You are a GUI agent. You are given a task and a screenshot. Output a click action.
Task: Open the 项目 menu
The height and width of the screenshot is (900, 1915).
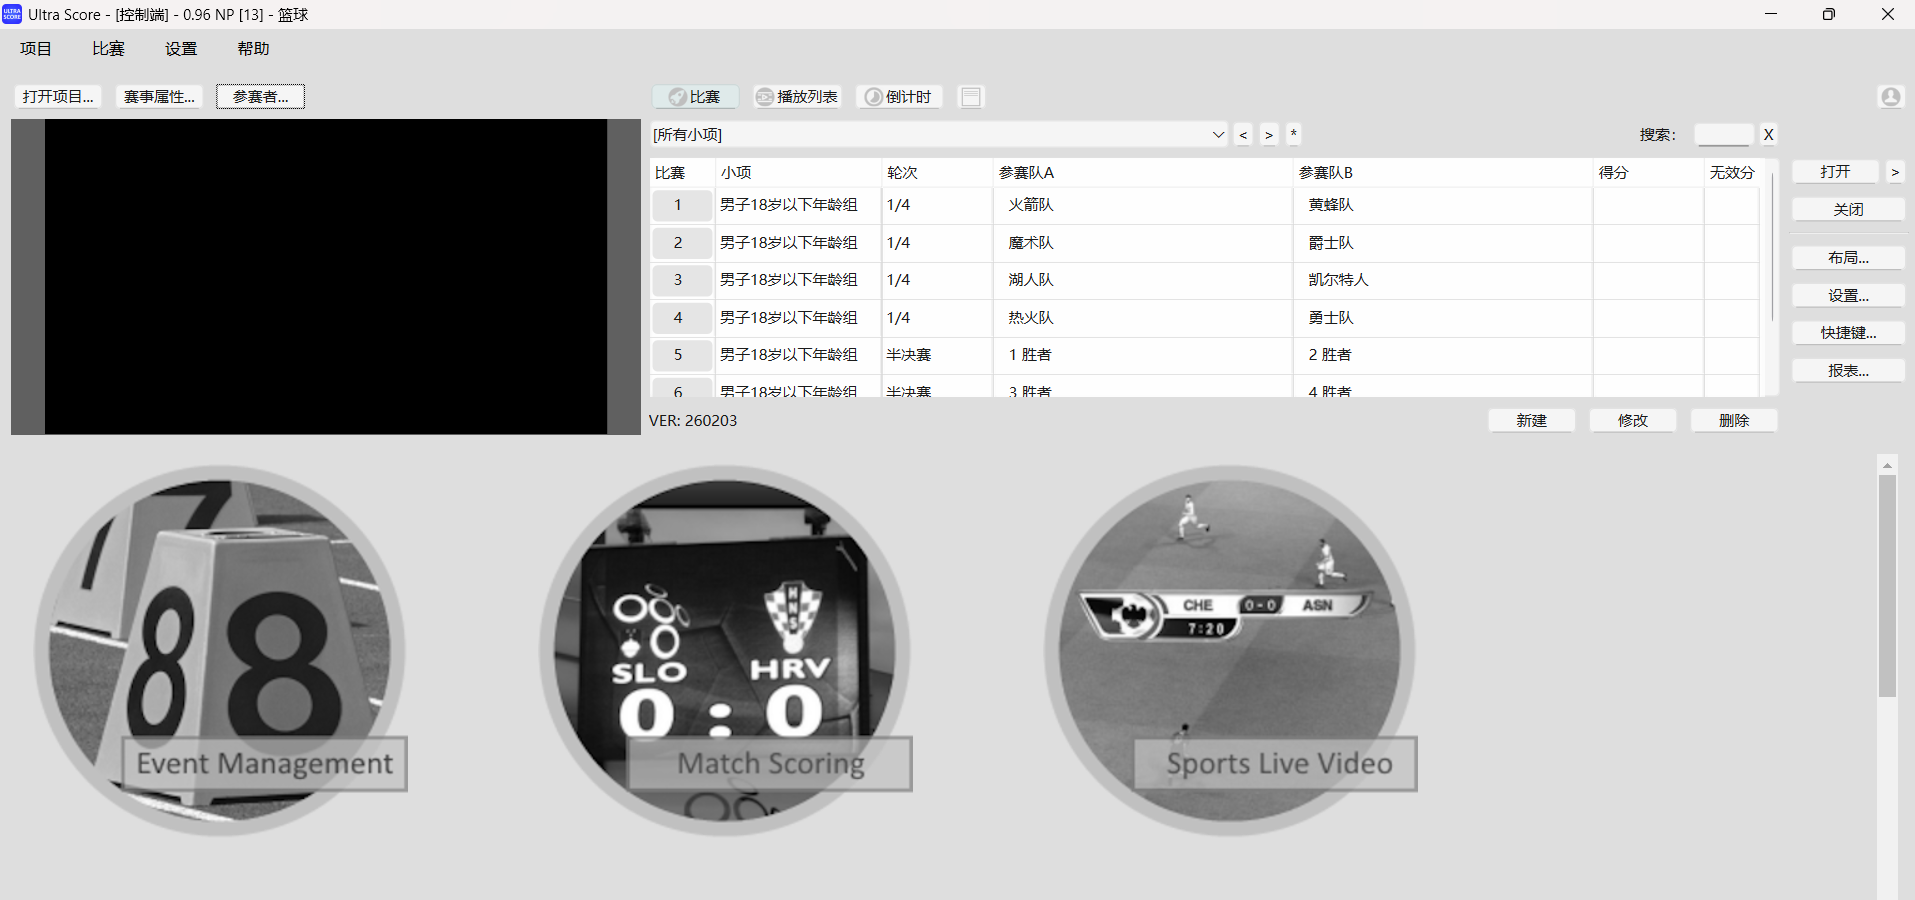click(x=36, y=49)
